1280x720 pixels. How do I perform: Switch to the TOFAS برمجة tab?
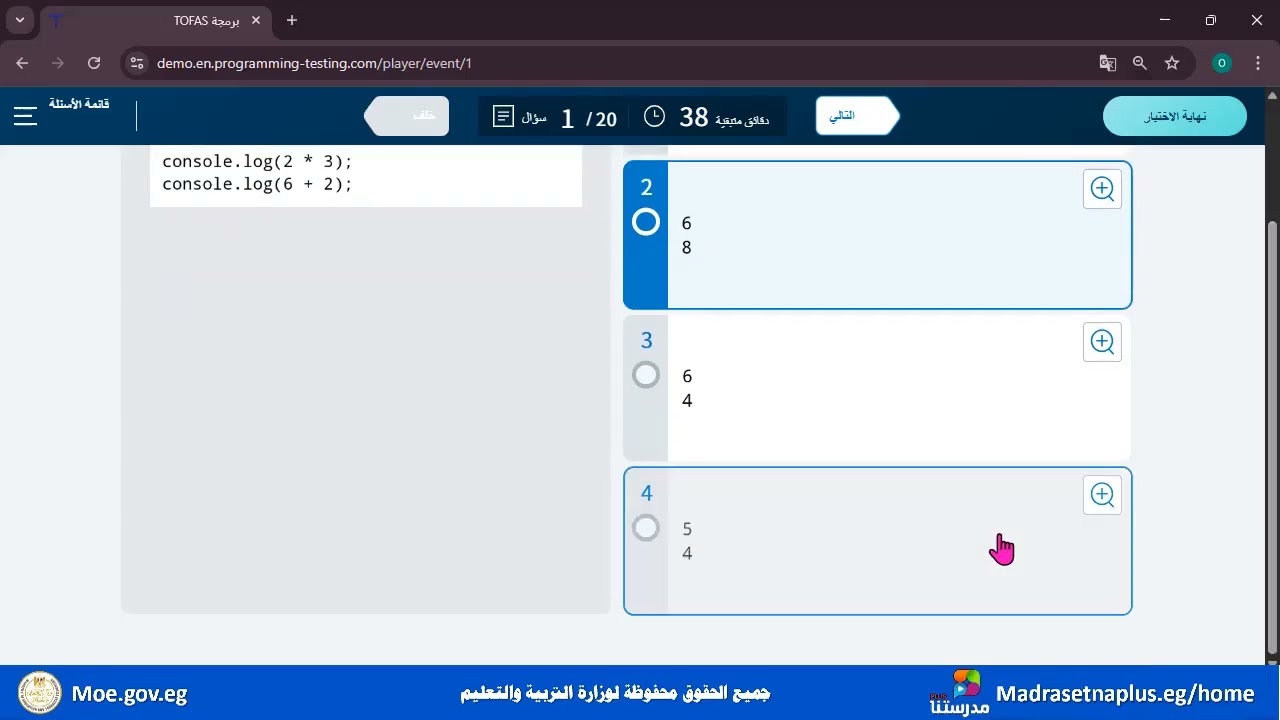pos(155,20)
